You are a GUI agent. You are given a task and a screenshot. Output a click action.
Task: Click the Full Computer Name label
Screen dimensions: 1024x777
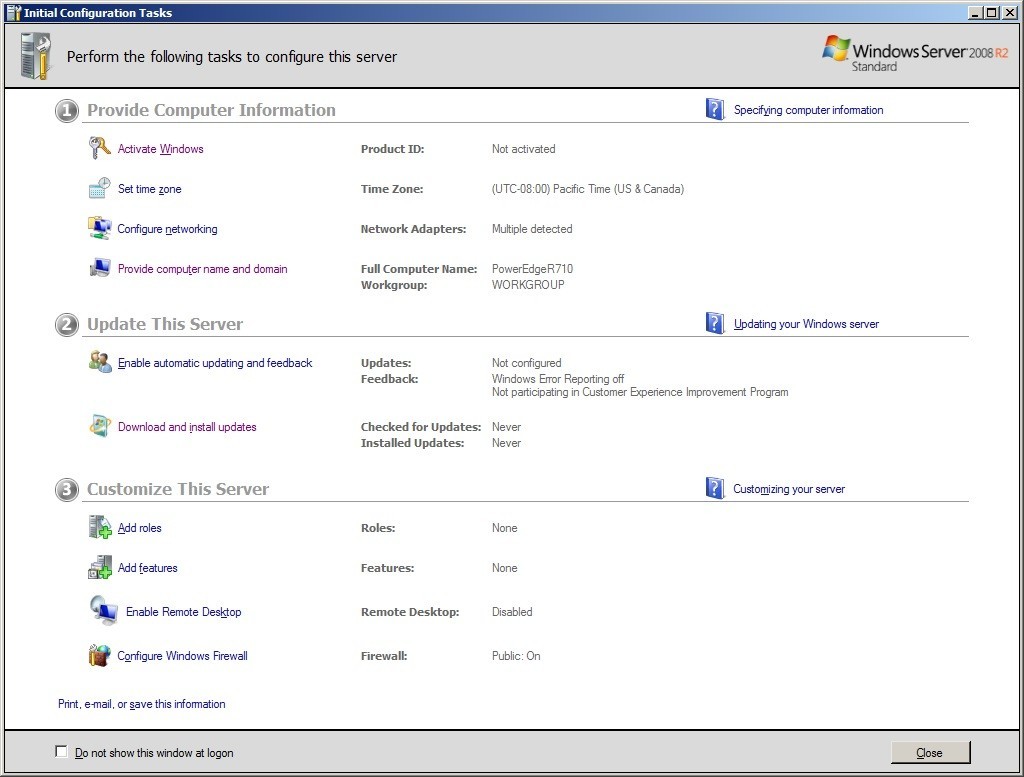coord(419,268)
